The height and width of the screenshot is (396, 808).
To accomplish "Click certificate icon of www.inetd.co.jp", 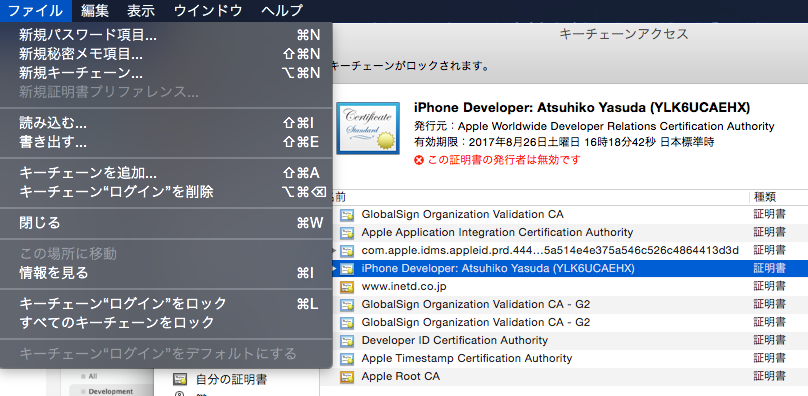I will 347,287.
